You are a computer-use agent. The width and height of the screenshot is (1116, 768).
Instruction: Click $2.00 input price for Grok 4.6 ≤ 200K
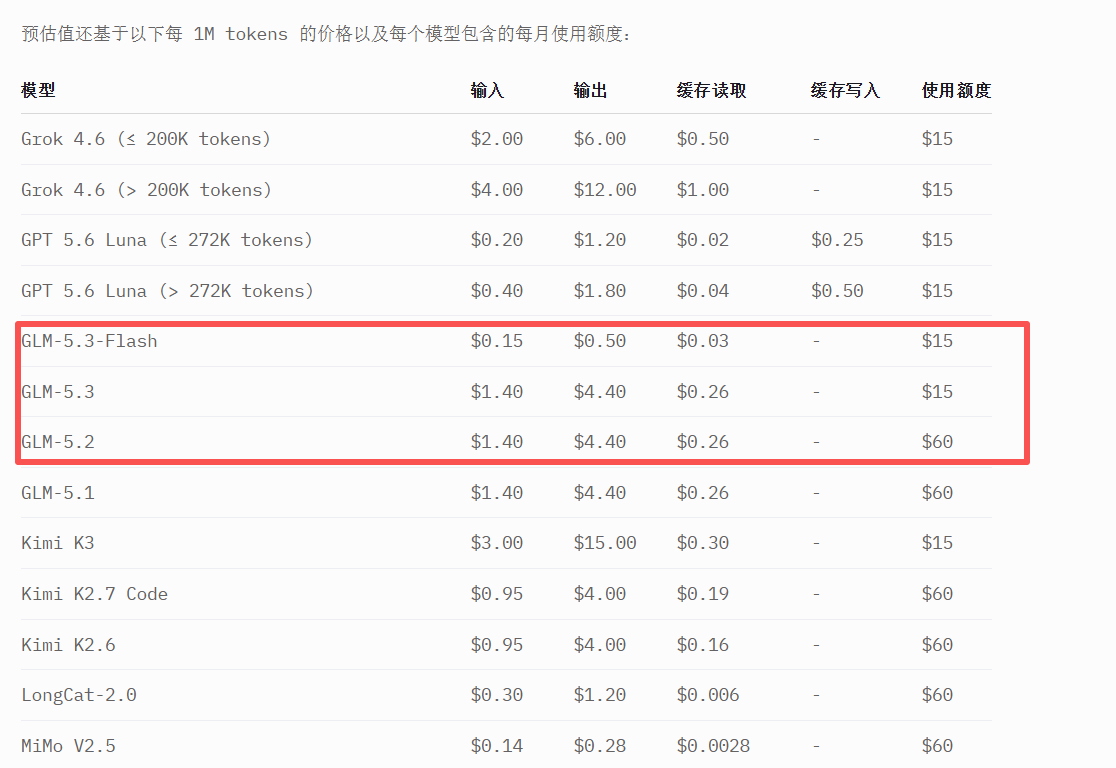pyautogui.click(x=497, y=139)
